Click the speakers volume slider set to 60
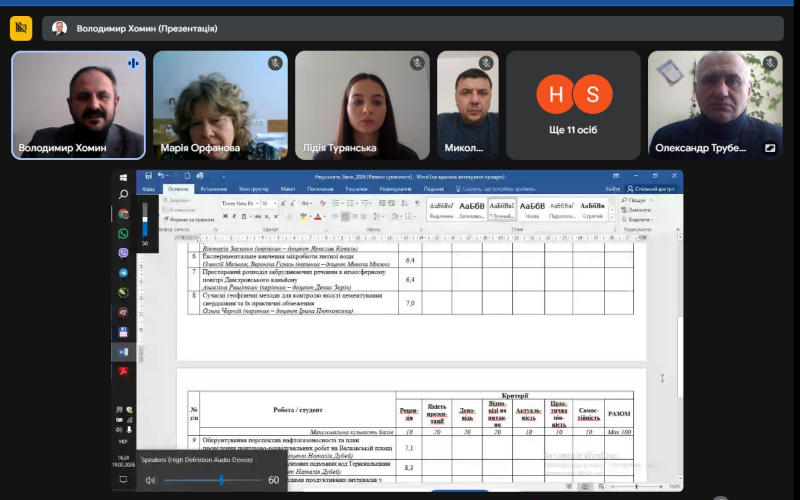The width and height of the screenshot is (800, 500). coord(221,480)
